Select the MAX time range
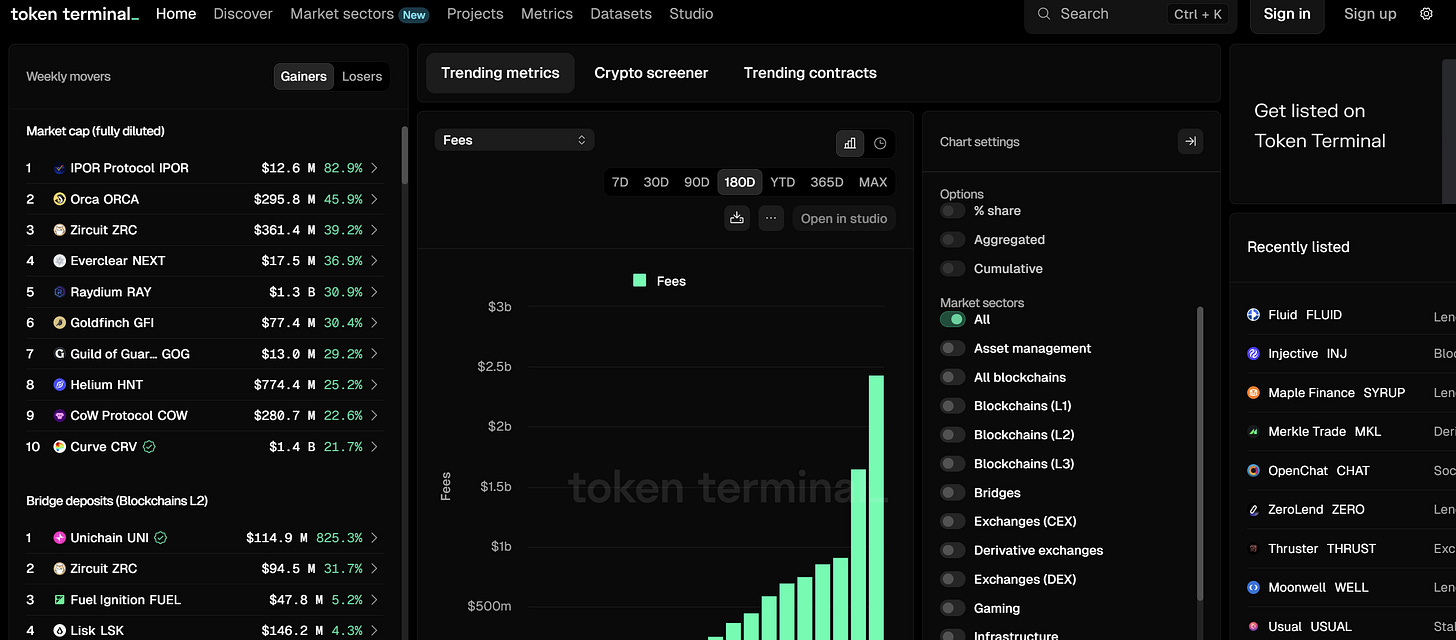The width and height of the screenshot is (1456, 640). point(873,182)
